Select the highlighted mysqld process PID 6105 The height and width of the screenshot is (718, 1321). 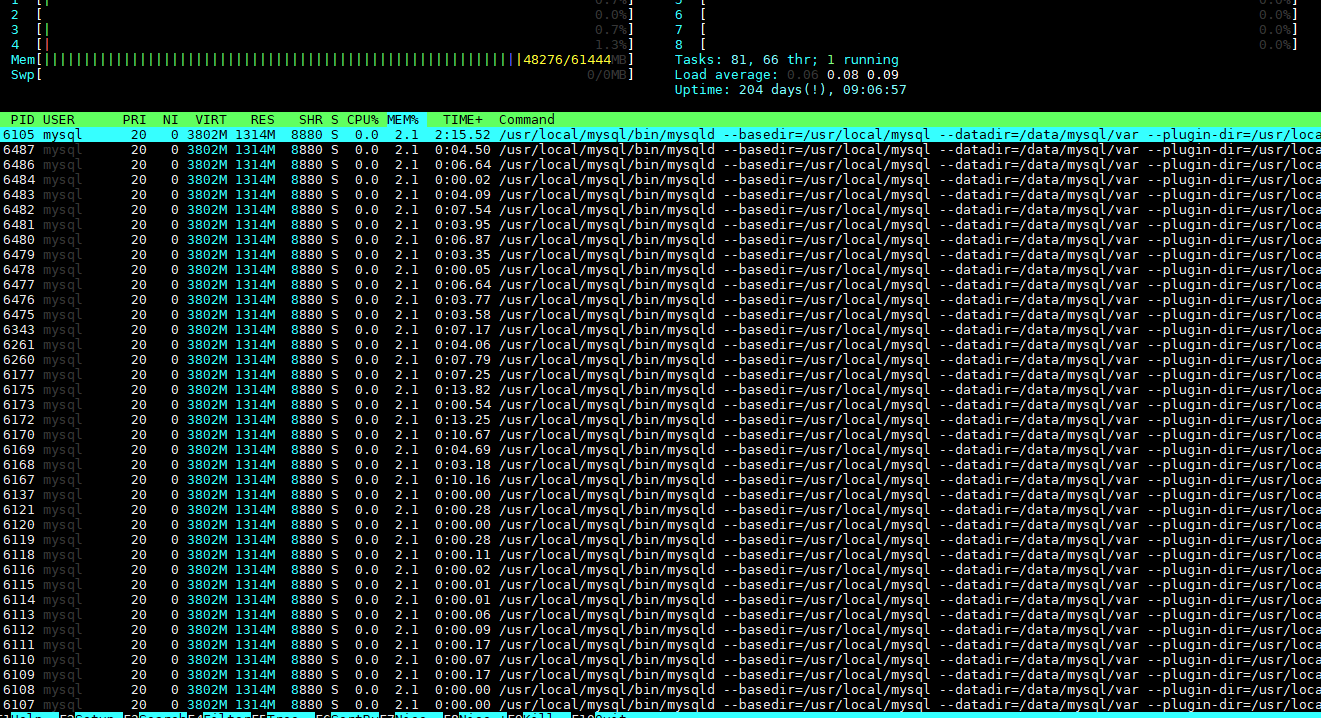(x=660, y=135)
